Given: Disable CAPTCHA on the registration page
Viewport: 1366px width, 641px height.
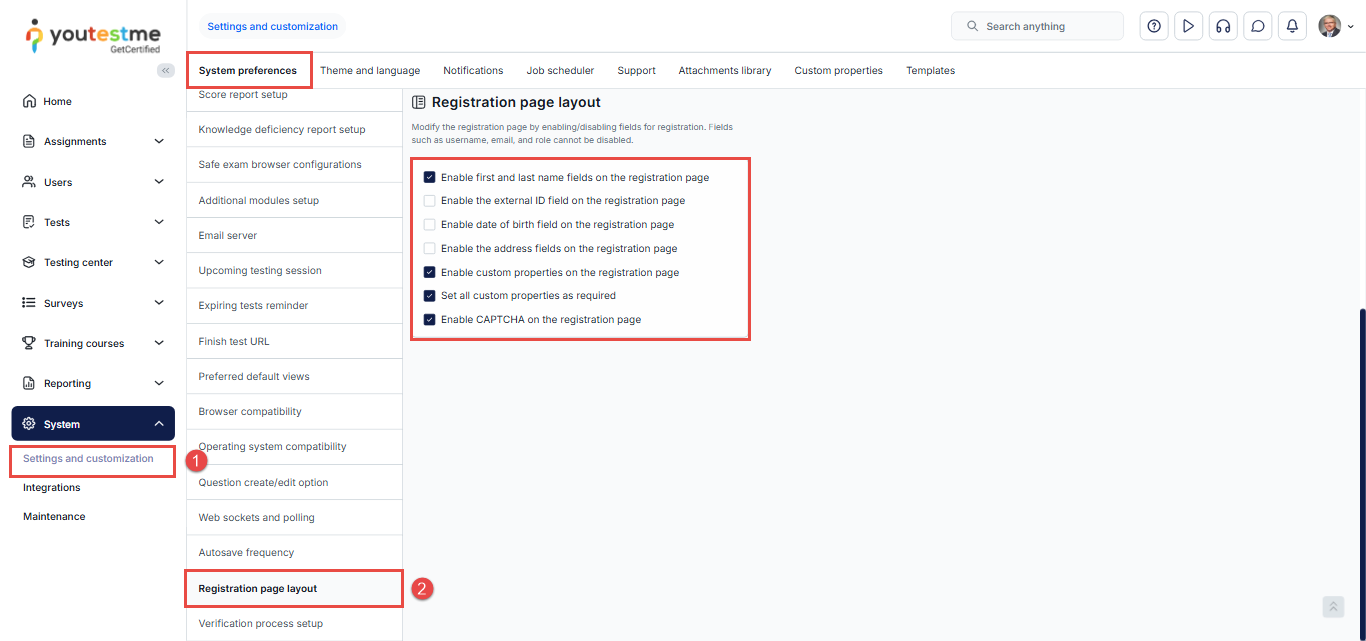Looking at the screenshot, I should 430,320.
